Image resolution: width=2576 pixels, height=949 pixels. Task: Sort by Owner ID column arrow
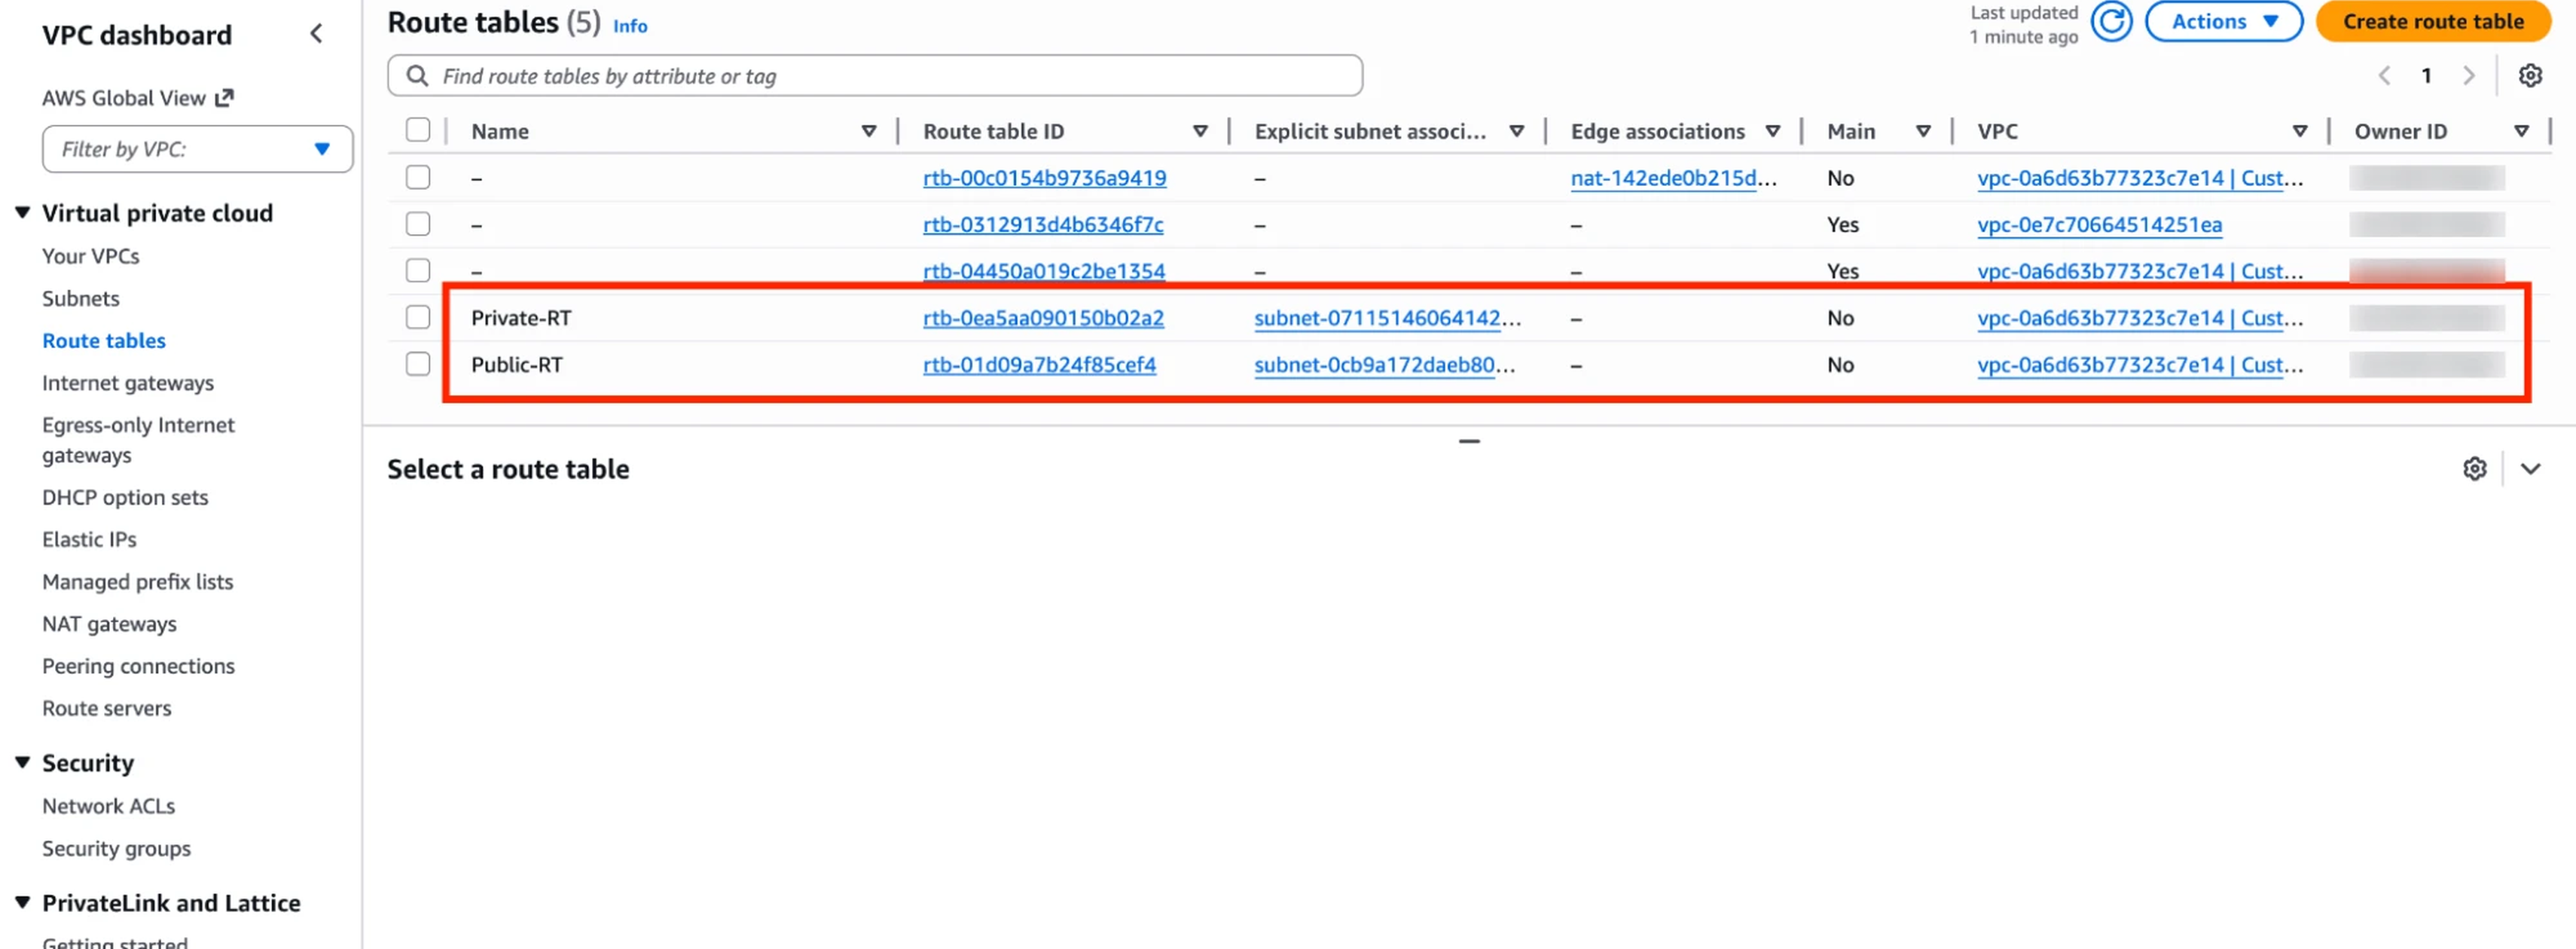click(x=2521, y=131)
